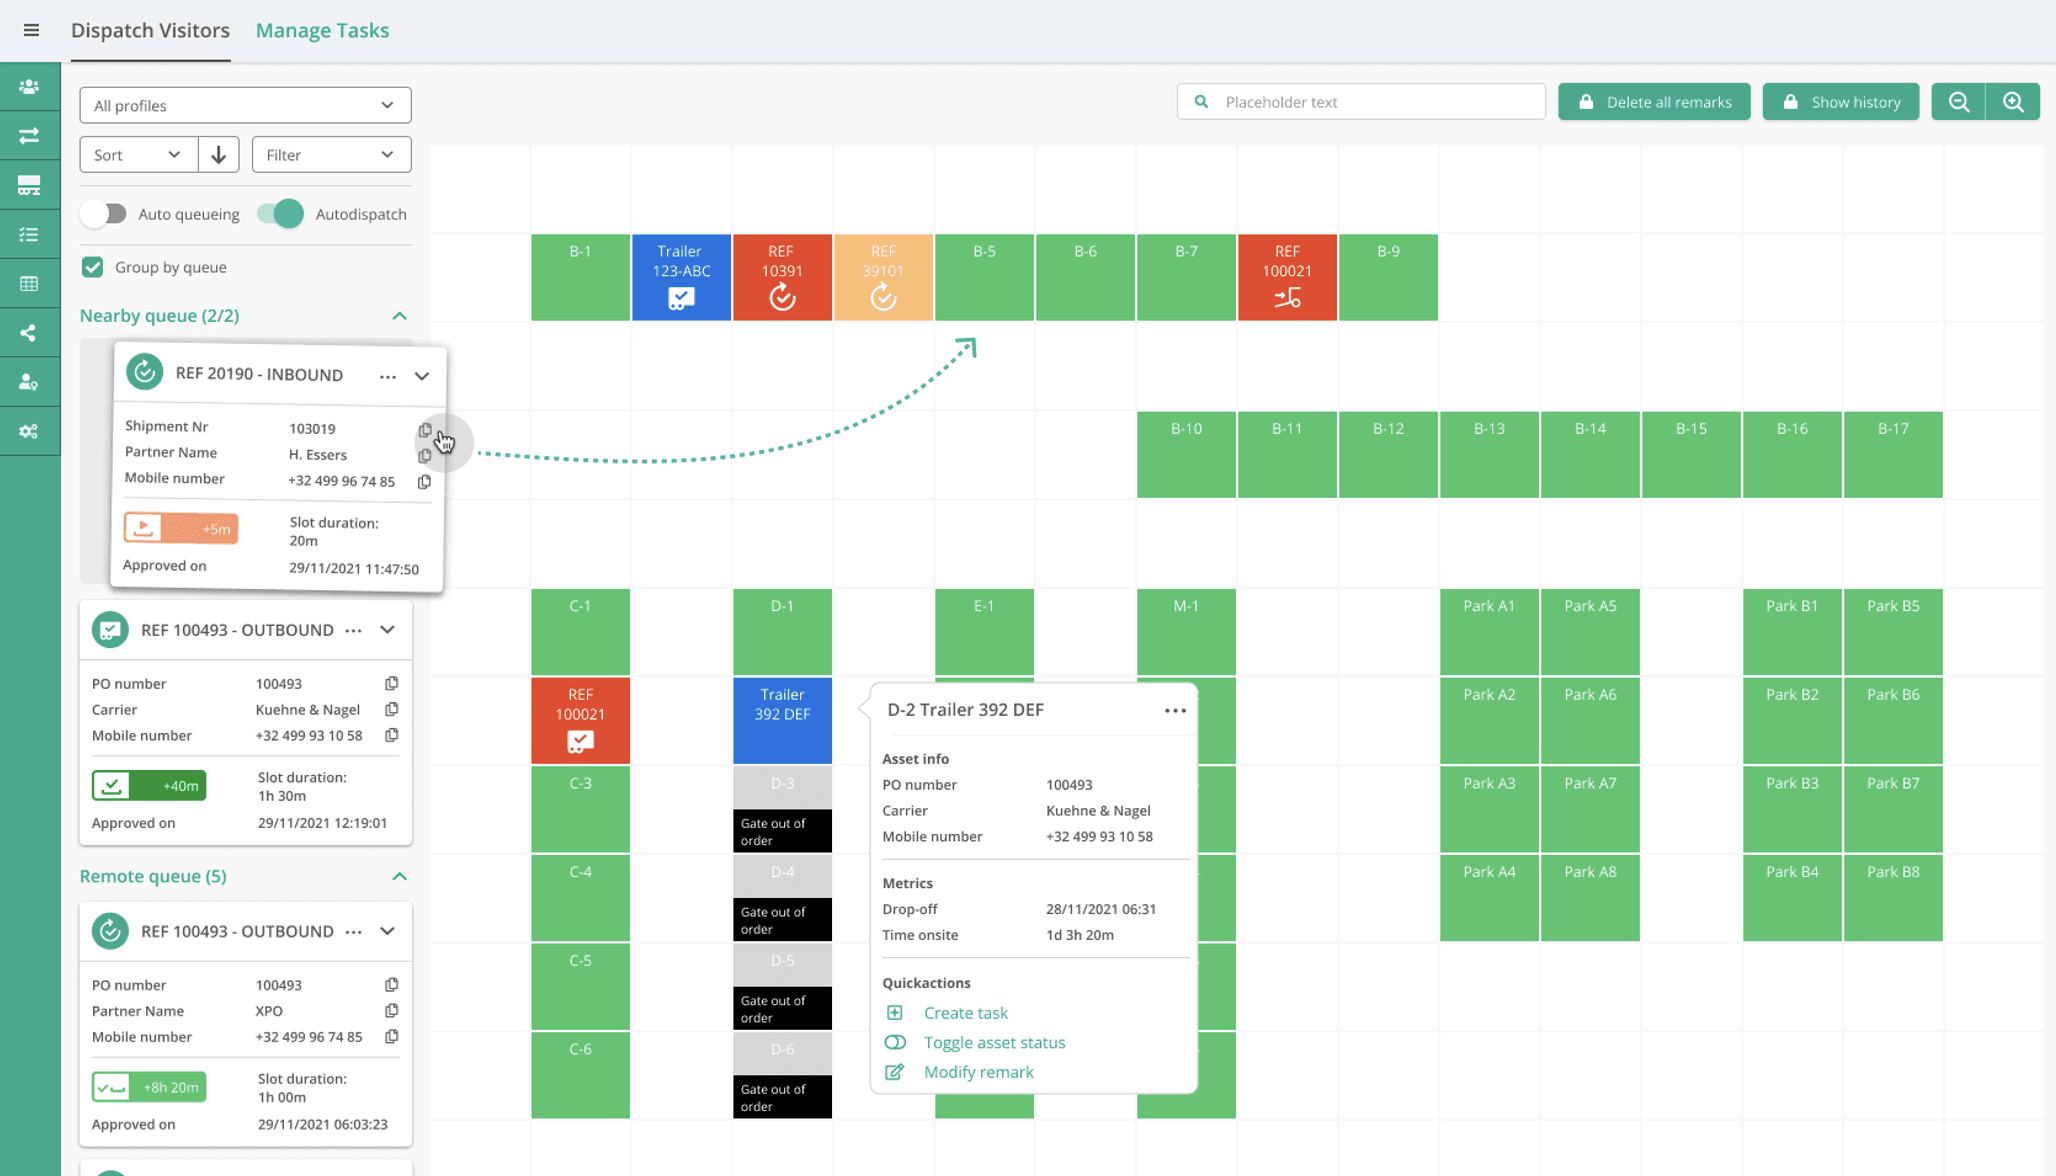Switch to Manage Tasks tab

tap(322, 30)
